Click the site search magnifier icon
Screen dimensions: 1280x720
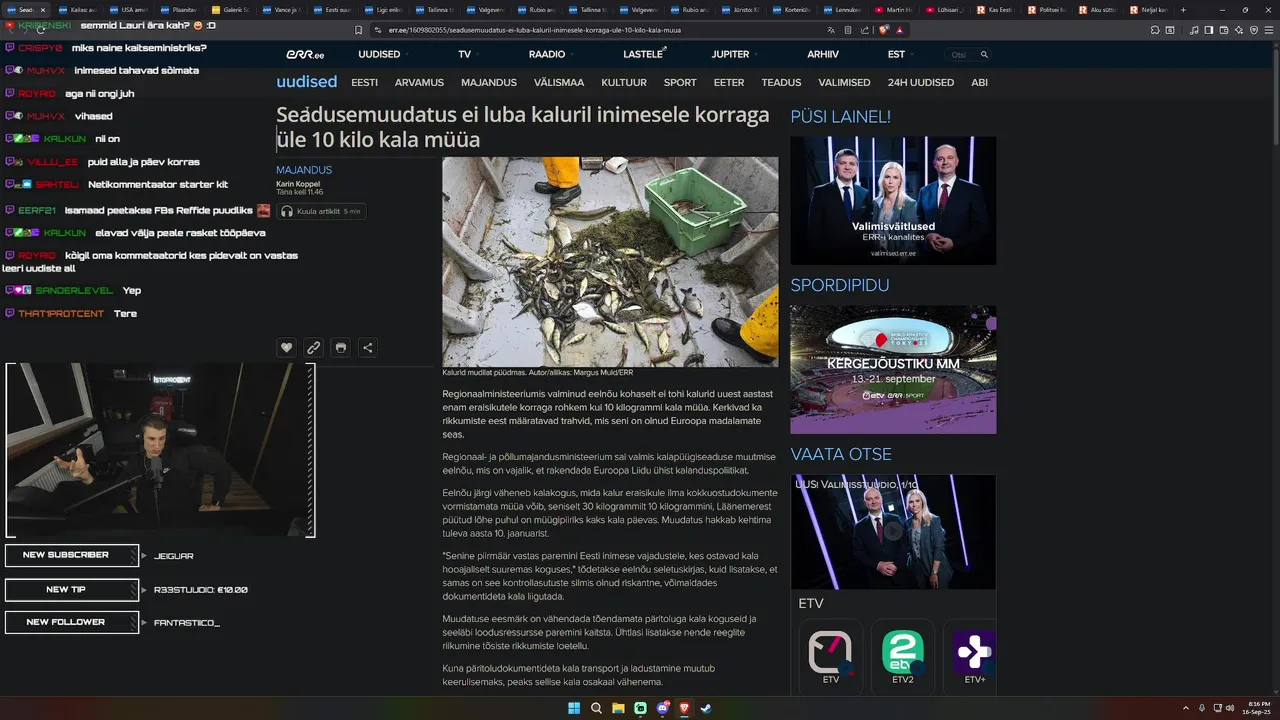(984, 55)
